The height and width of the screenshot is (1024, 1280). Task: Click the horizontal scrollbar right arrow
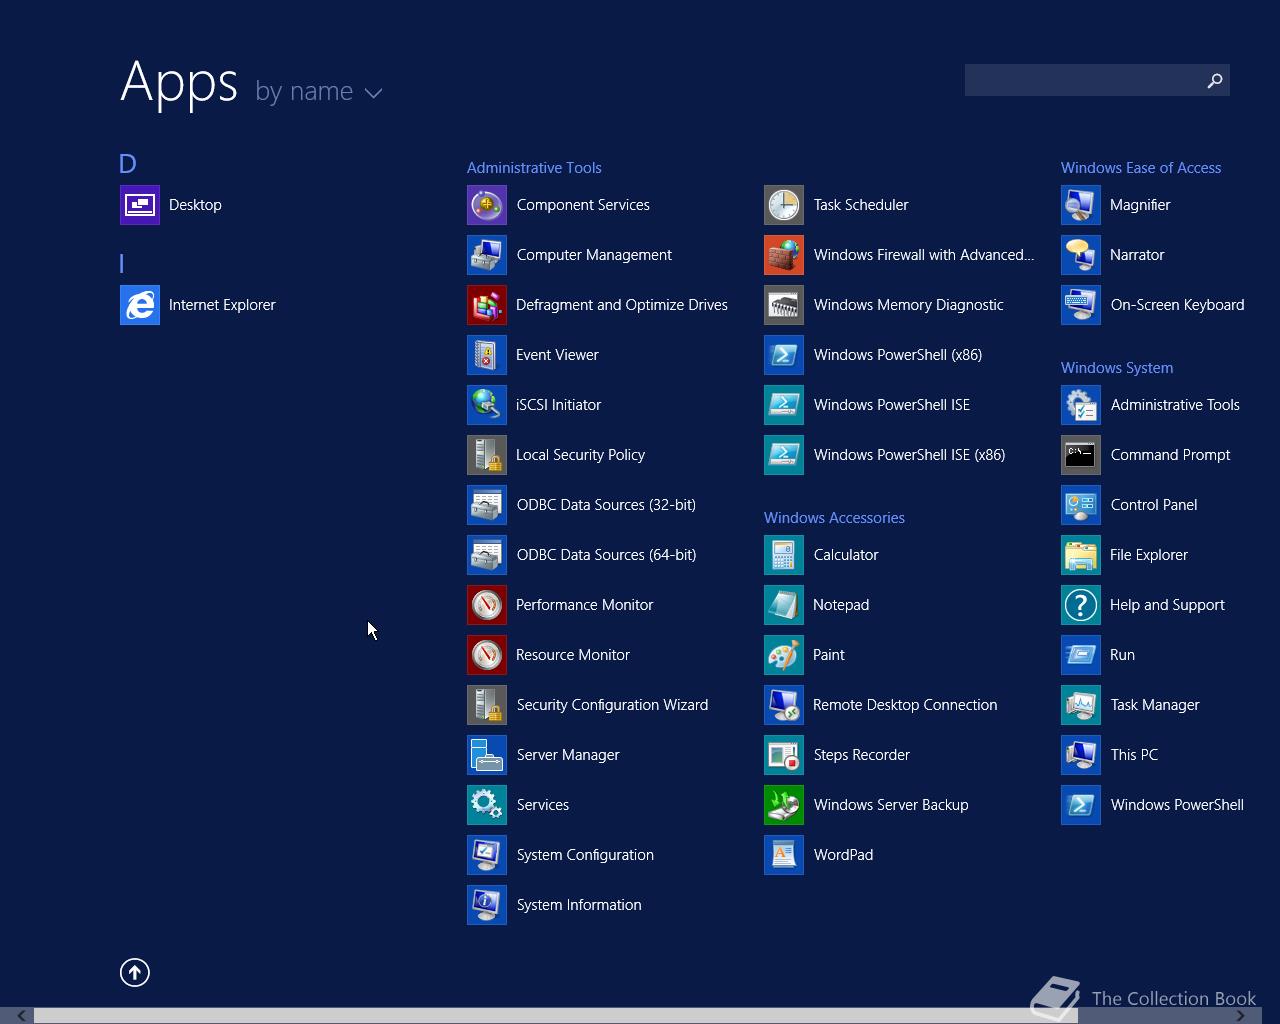1240,1016
